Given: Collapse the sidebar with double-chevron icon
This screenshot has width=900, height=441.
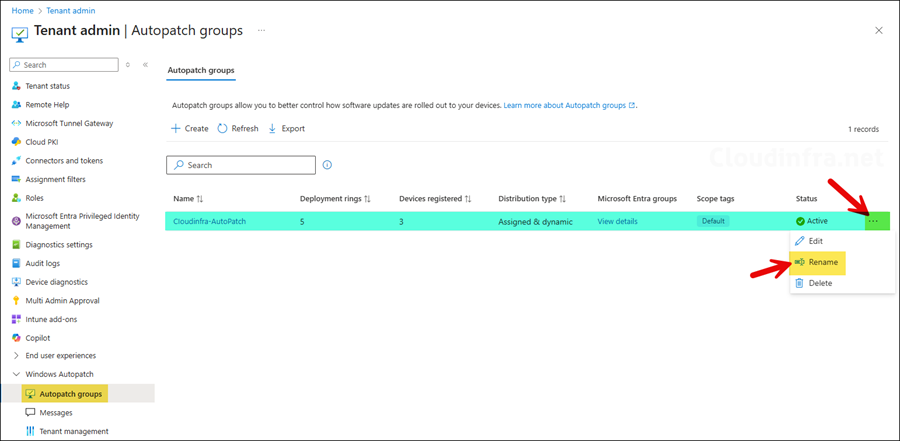Looking at the screenshot, I should 145,65.
